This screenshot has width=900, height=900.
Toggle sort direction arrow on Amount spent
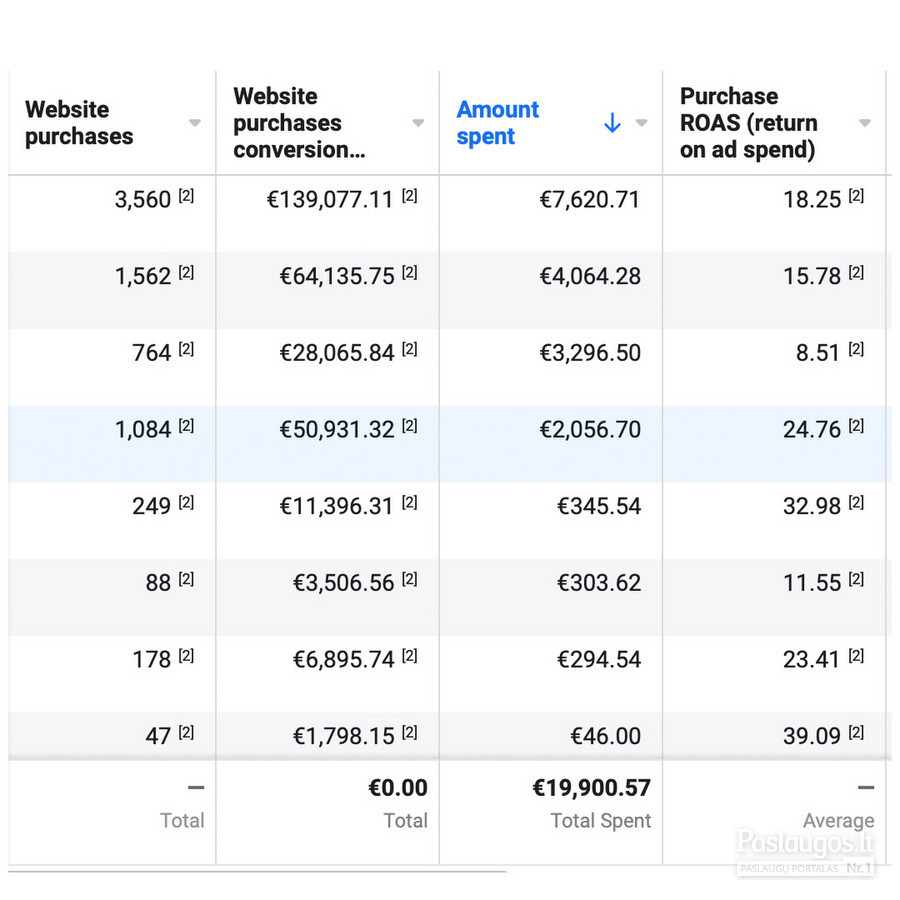tap(612, 123)
